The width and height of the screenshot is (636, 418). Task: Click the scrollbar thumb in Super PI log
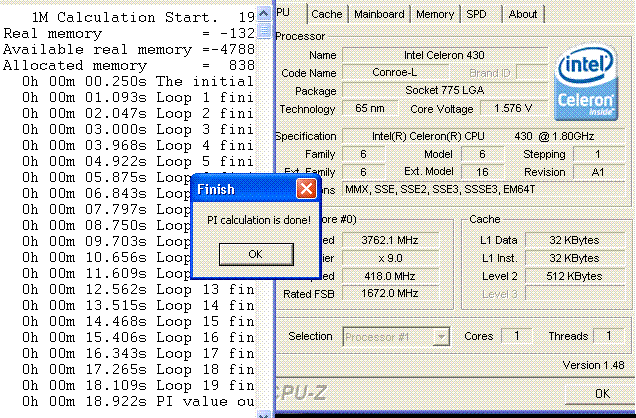pyautogui.click(x=264, y=30)
